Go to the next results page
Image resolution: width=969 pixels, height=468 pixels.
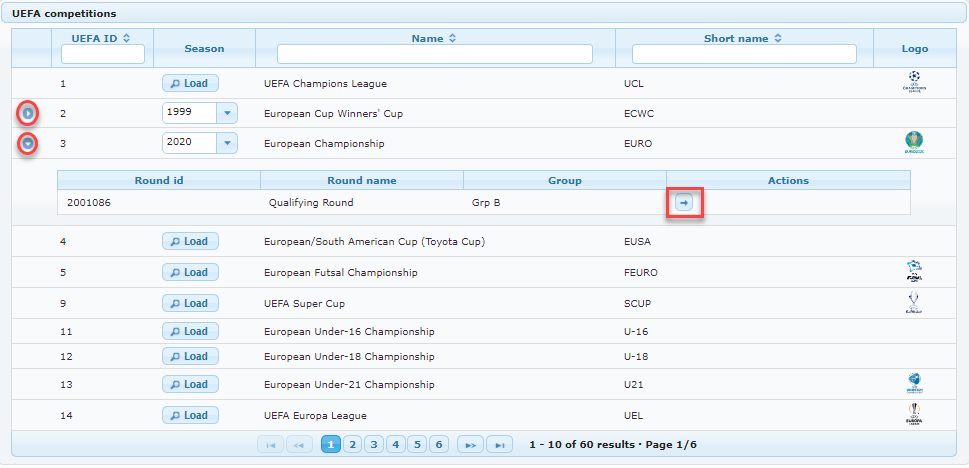[470, 444]
